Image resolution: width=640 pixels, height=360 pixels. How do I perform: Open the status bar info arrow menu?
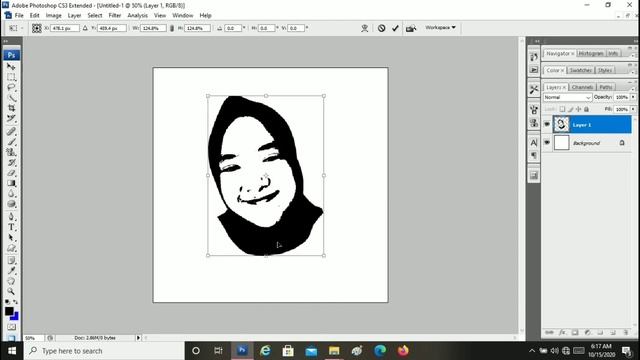click(x=138, y=338)
